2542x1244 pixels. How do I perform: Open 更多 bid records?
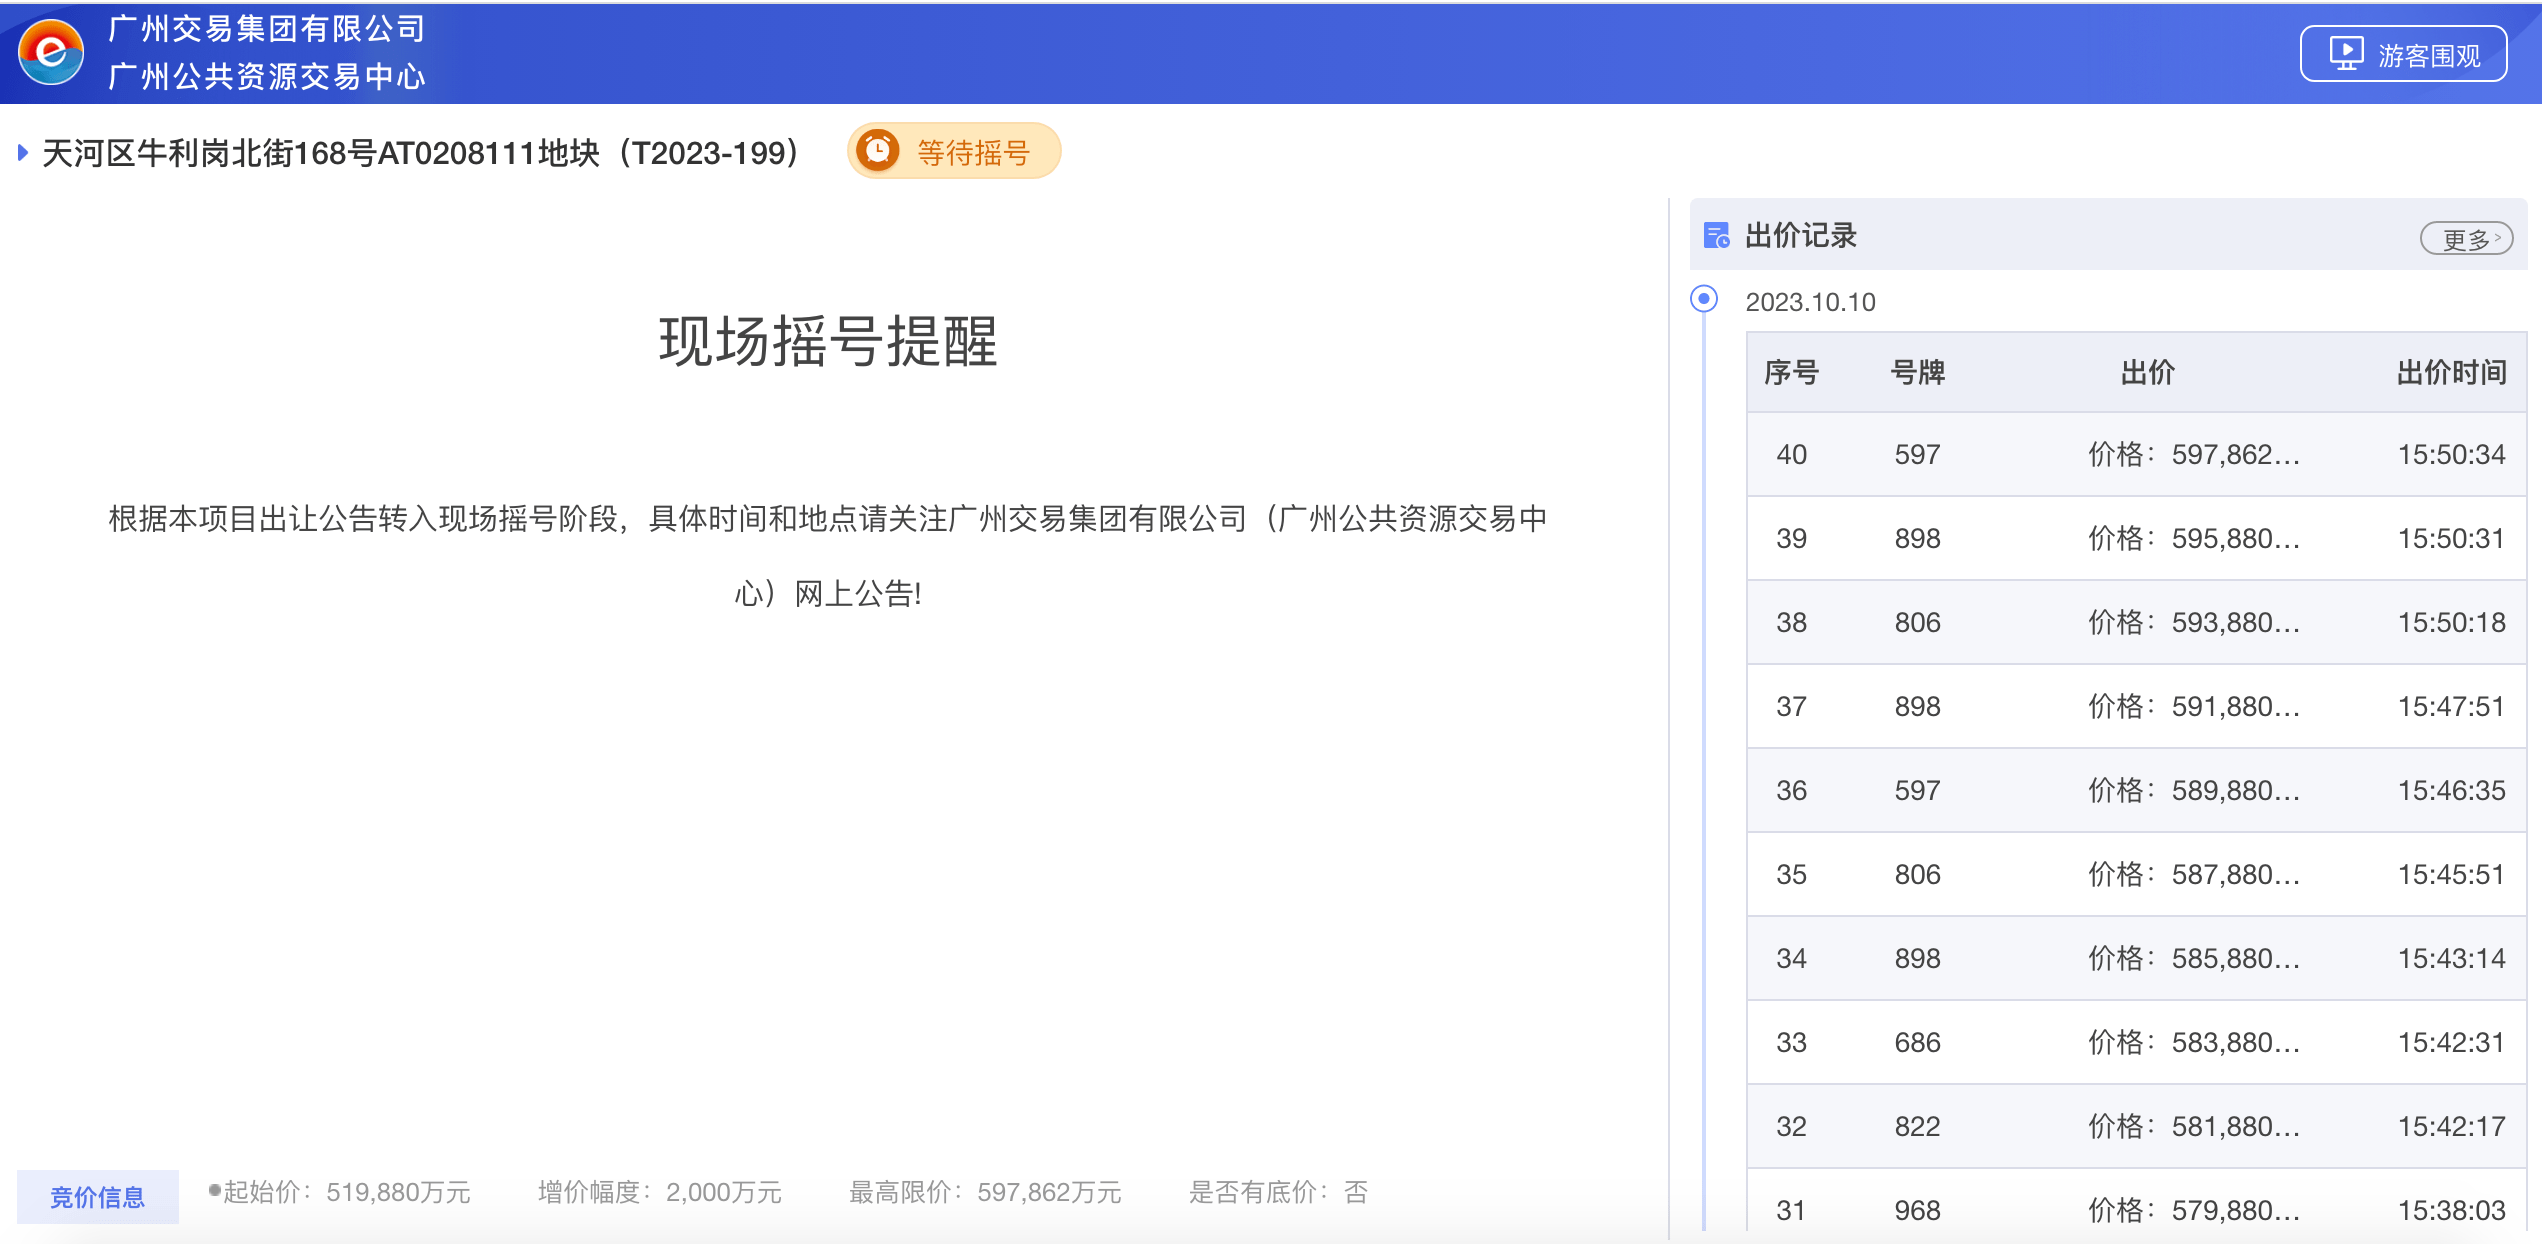2466,239
